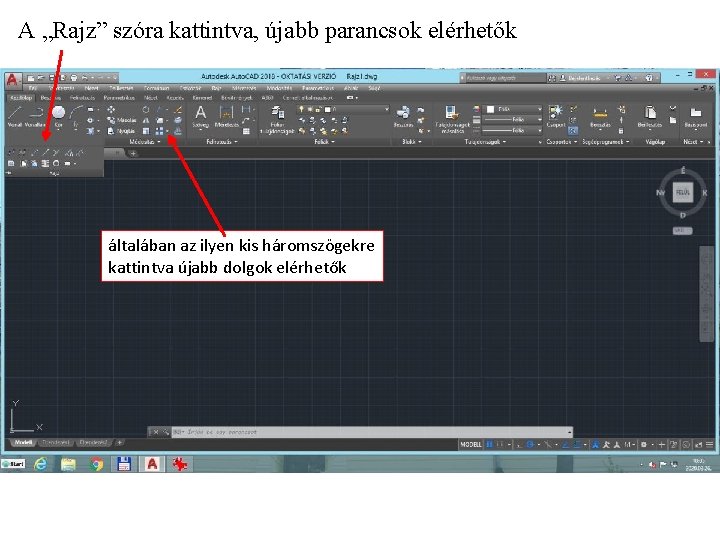Pin the expanded Rajz panel open
Image resolution: width=720 pixels, height=540 pixels.
pyautogui.click(x=9, y=173)
